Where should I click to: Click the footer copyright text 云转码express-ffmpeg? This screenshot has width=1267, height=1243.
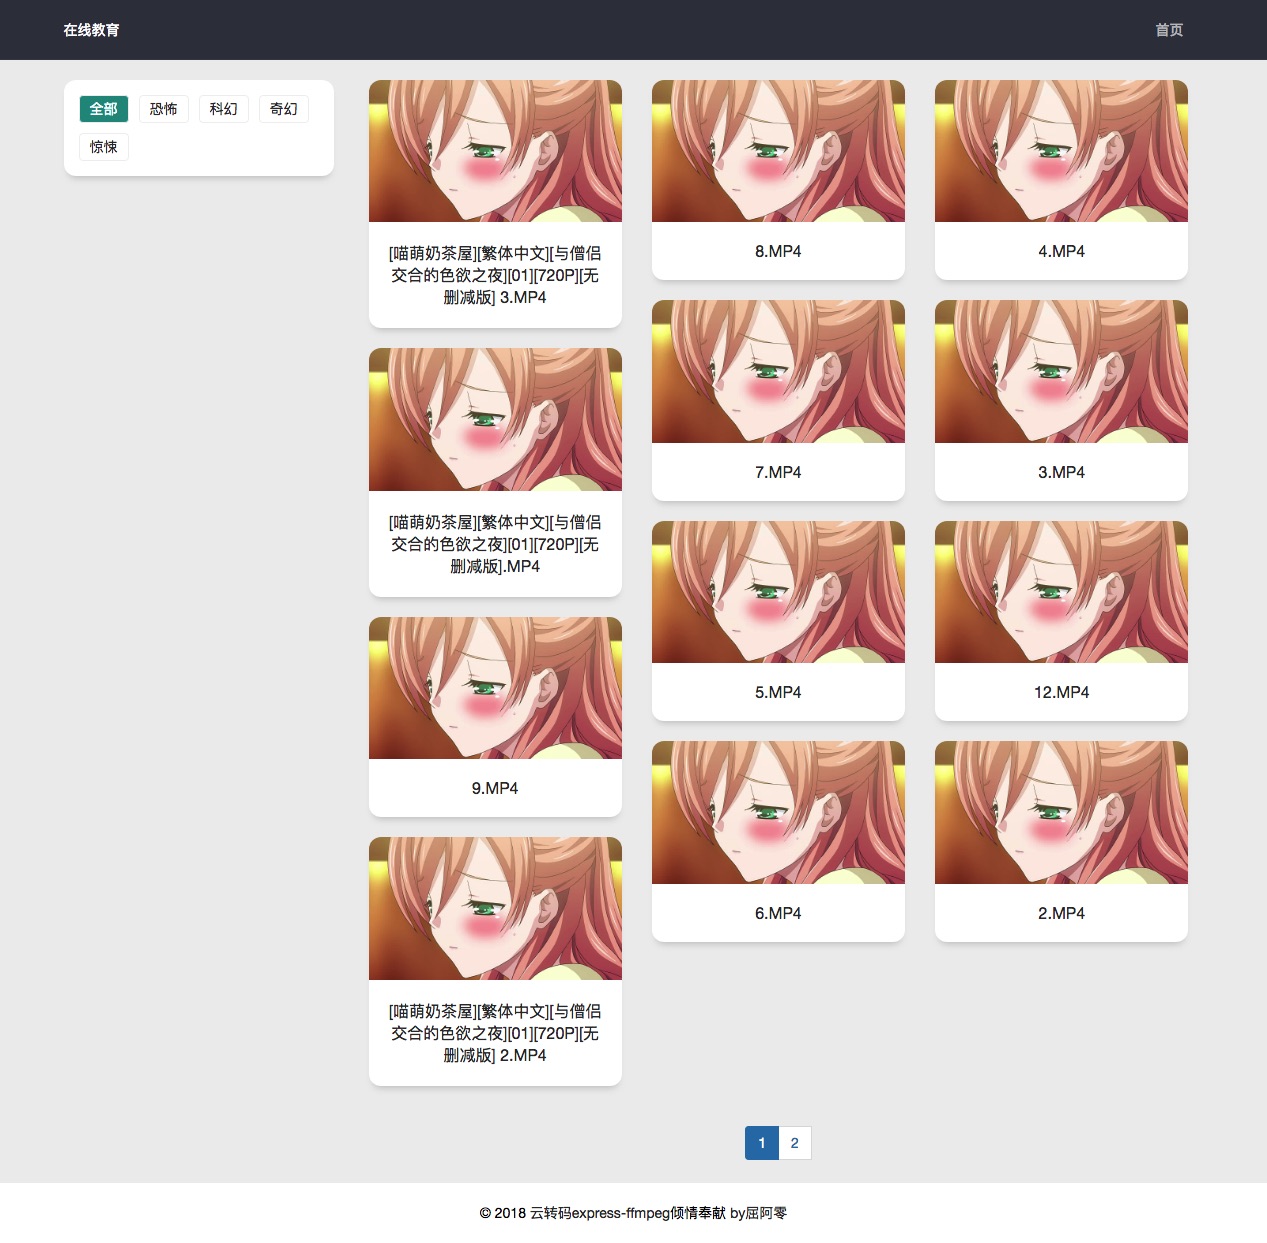point(599,1213)
